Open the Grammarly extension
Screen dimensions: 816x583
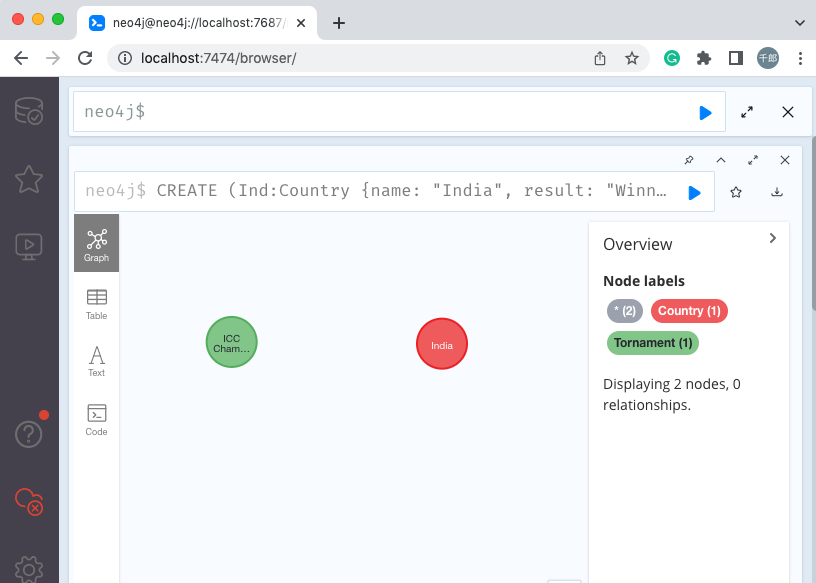pyautogui.click(x=672, y=58)
